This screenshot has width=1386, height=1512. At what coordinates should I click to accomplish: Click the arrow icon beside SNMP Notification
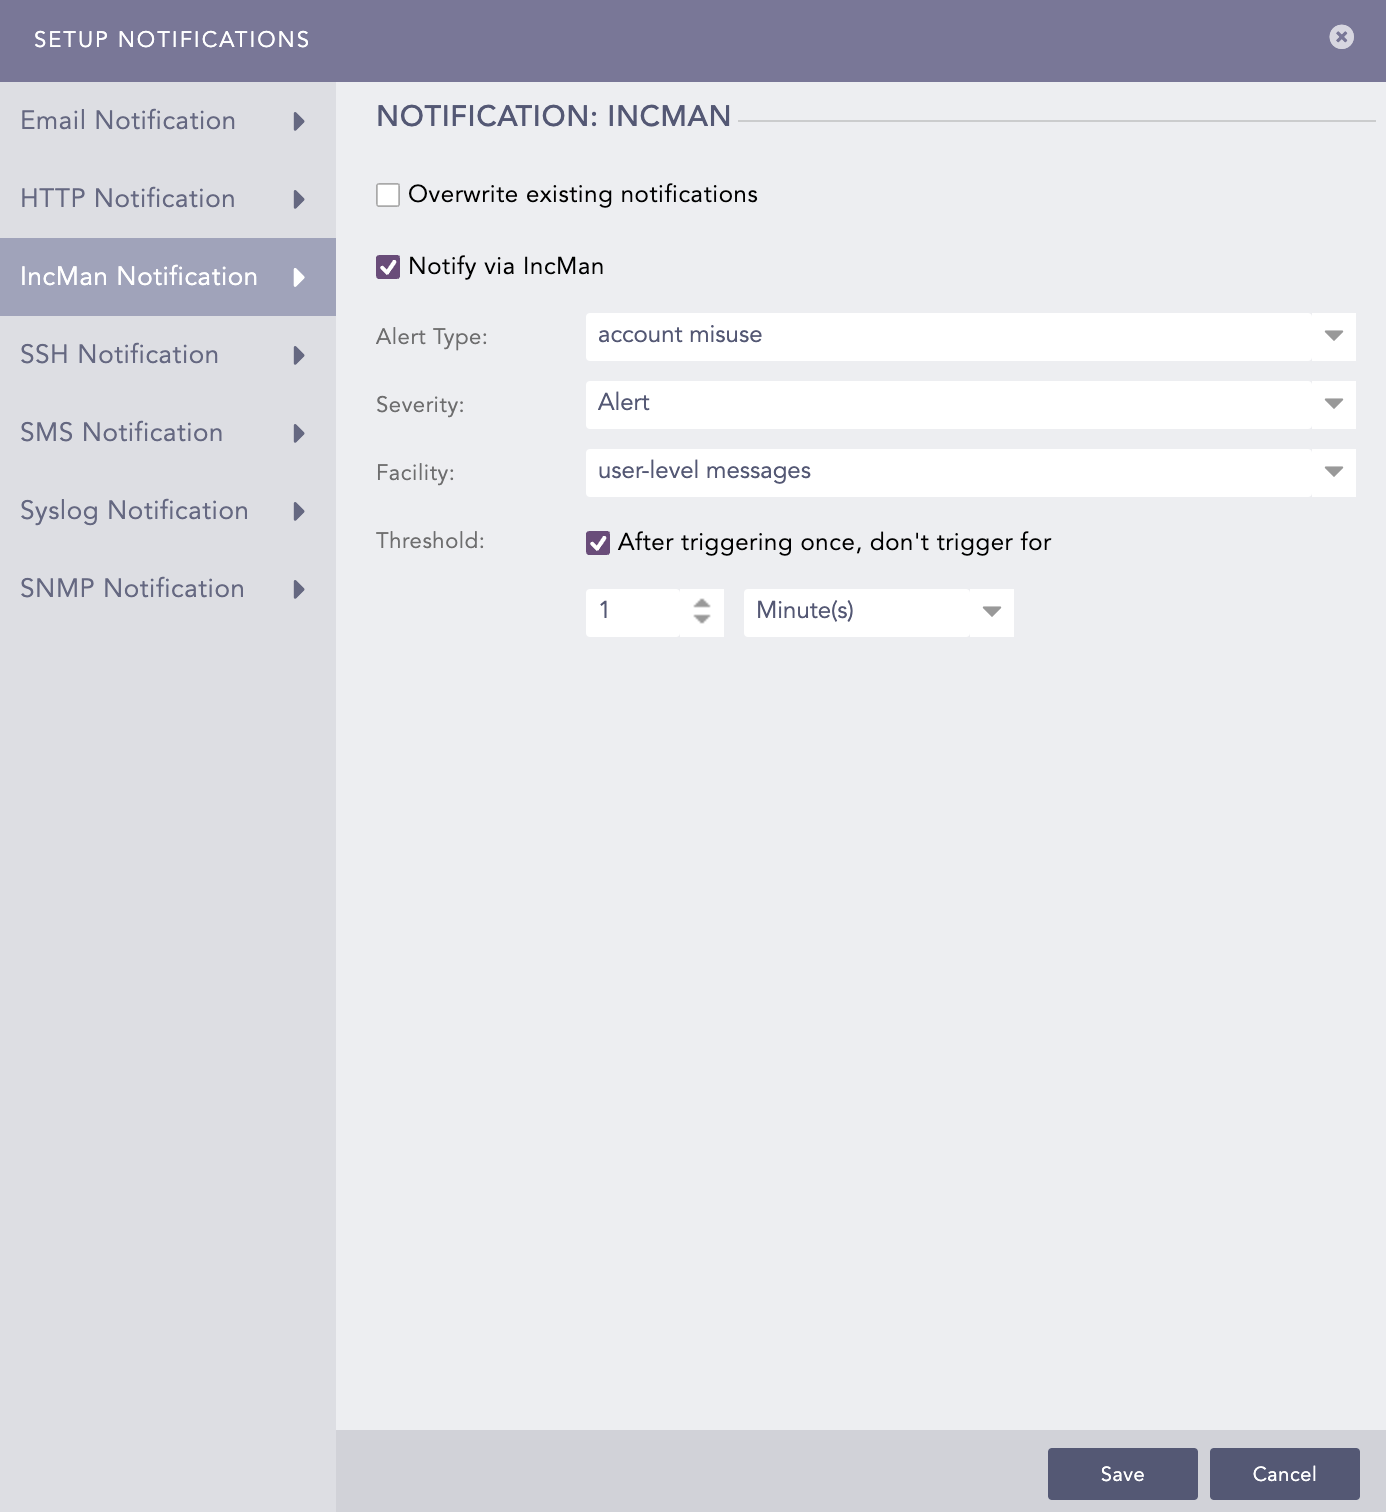point(298,589)
